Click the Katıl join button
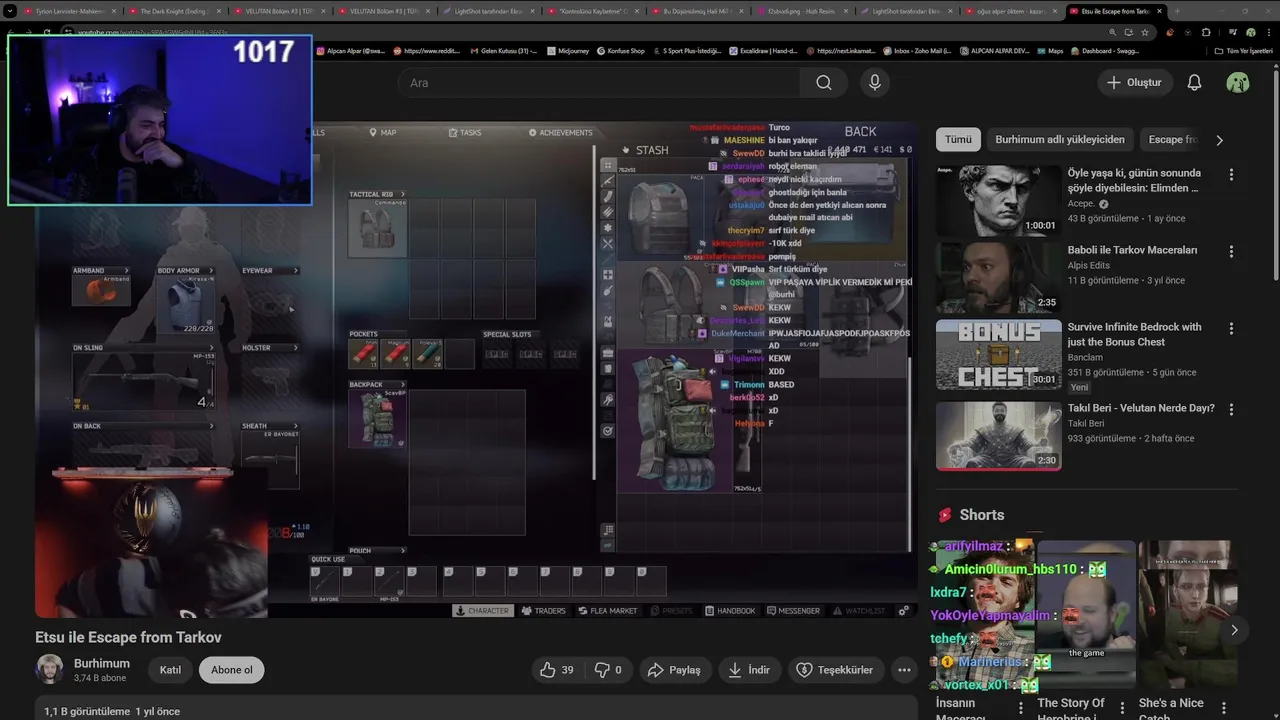The width and height of the screenshot is (1280, 720). 170,670
